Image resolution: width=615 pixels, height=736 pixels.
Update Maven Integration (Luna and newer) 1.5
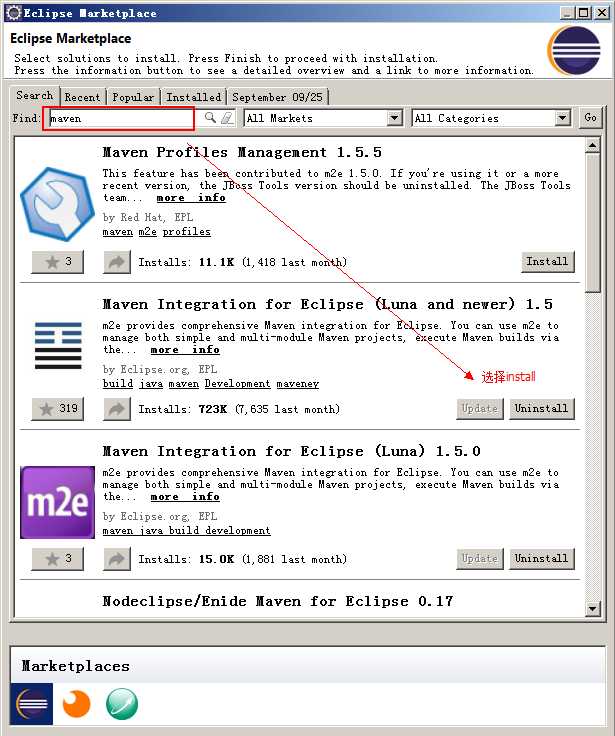pyautogui.click(x=480, y=408)
